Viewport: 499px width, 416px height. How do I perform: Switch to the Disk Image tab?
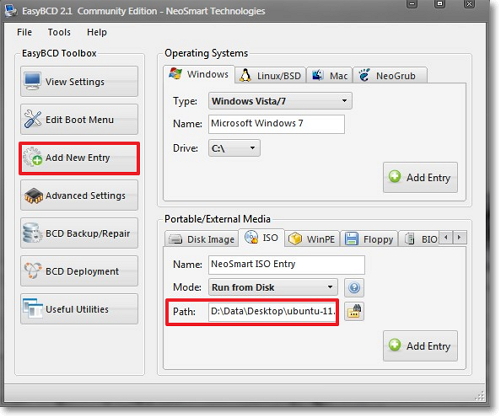(202, 239)
